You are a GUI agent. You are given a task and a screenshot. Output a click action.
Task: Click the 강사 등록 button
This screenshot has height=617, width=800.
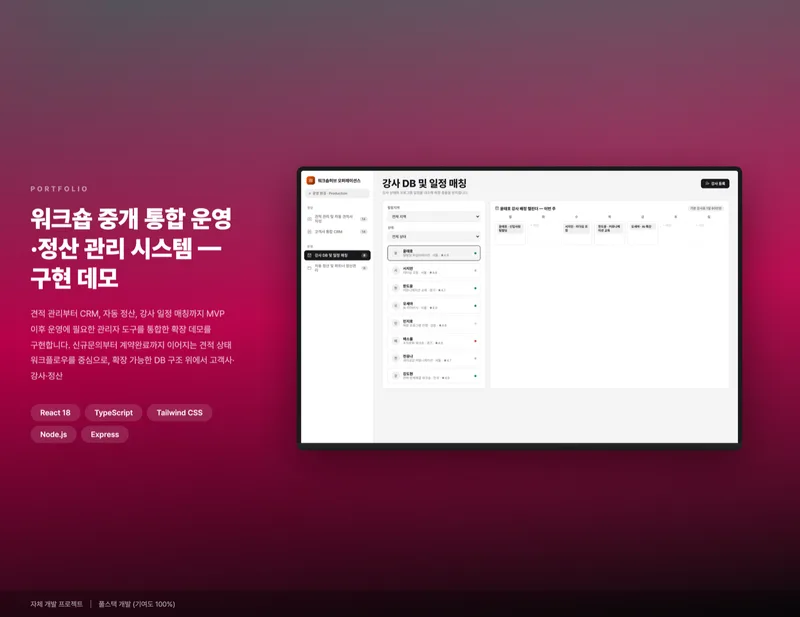pyautogui.click(x=715, y=183)
